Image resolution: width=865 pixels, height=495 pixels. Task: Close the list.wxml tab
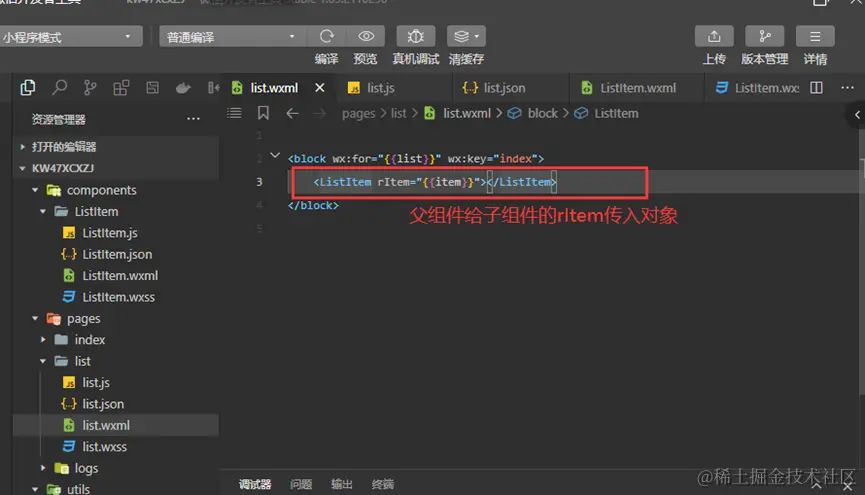319,88
